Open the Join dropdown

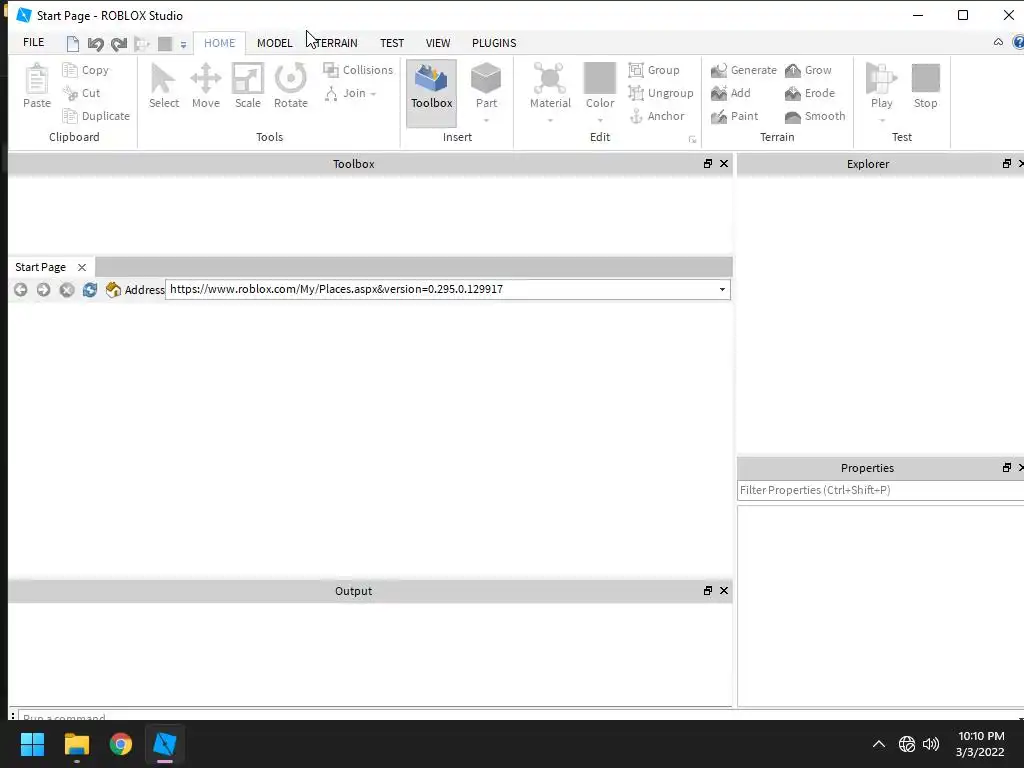point(351,93)
